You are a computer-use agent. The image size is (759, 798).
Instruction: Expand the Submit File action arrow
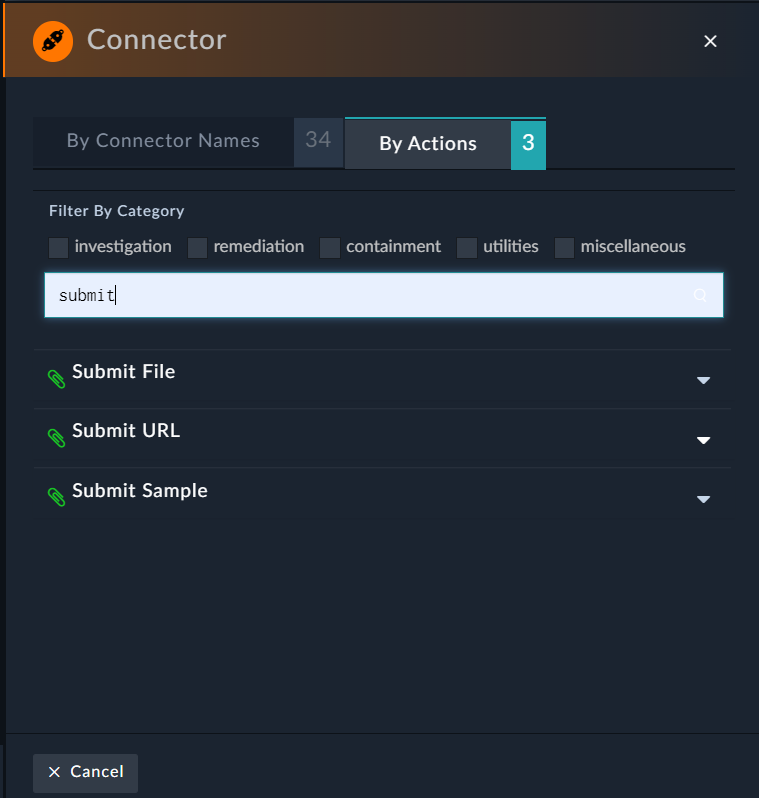(704, 380)
